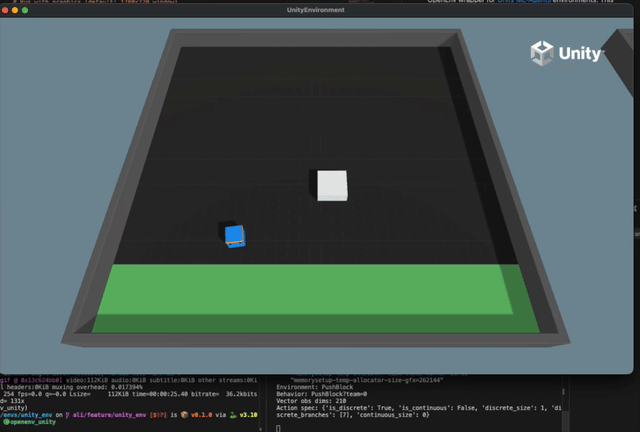Click the blue agent cube
Screen dimensions: 640x432
(x=235, y=236)
